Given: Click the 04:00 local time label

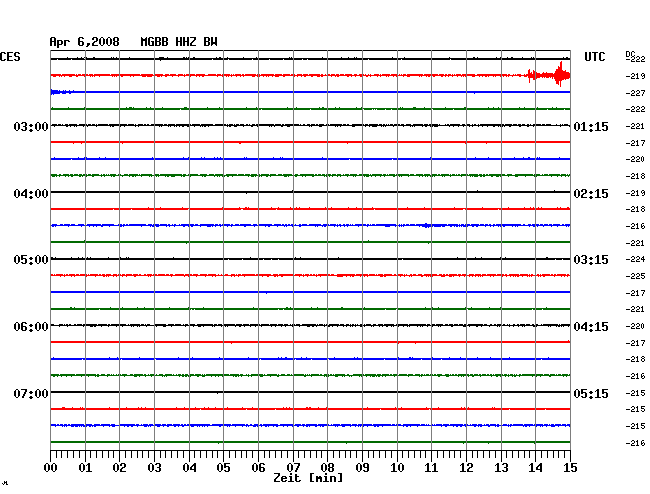Looking at the screenshot, I should tap(31, 194).
